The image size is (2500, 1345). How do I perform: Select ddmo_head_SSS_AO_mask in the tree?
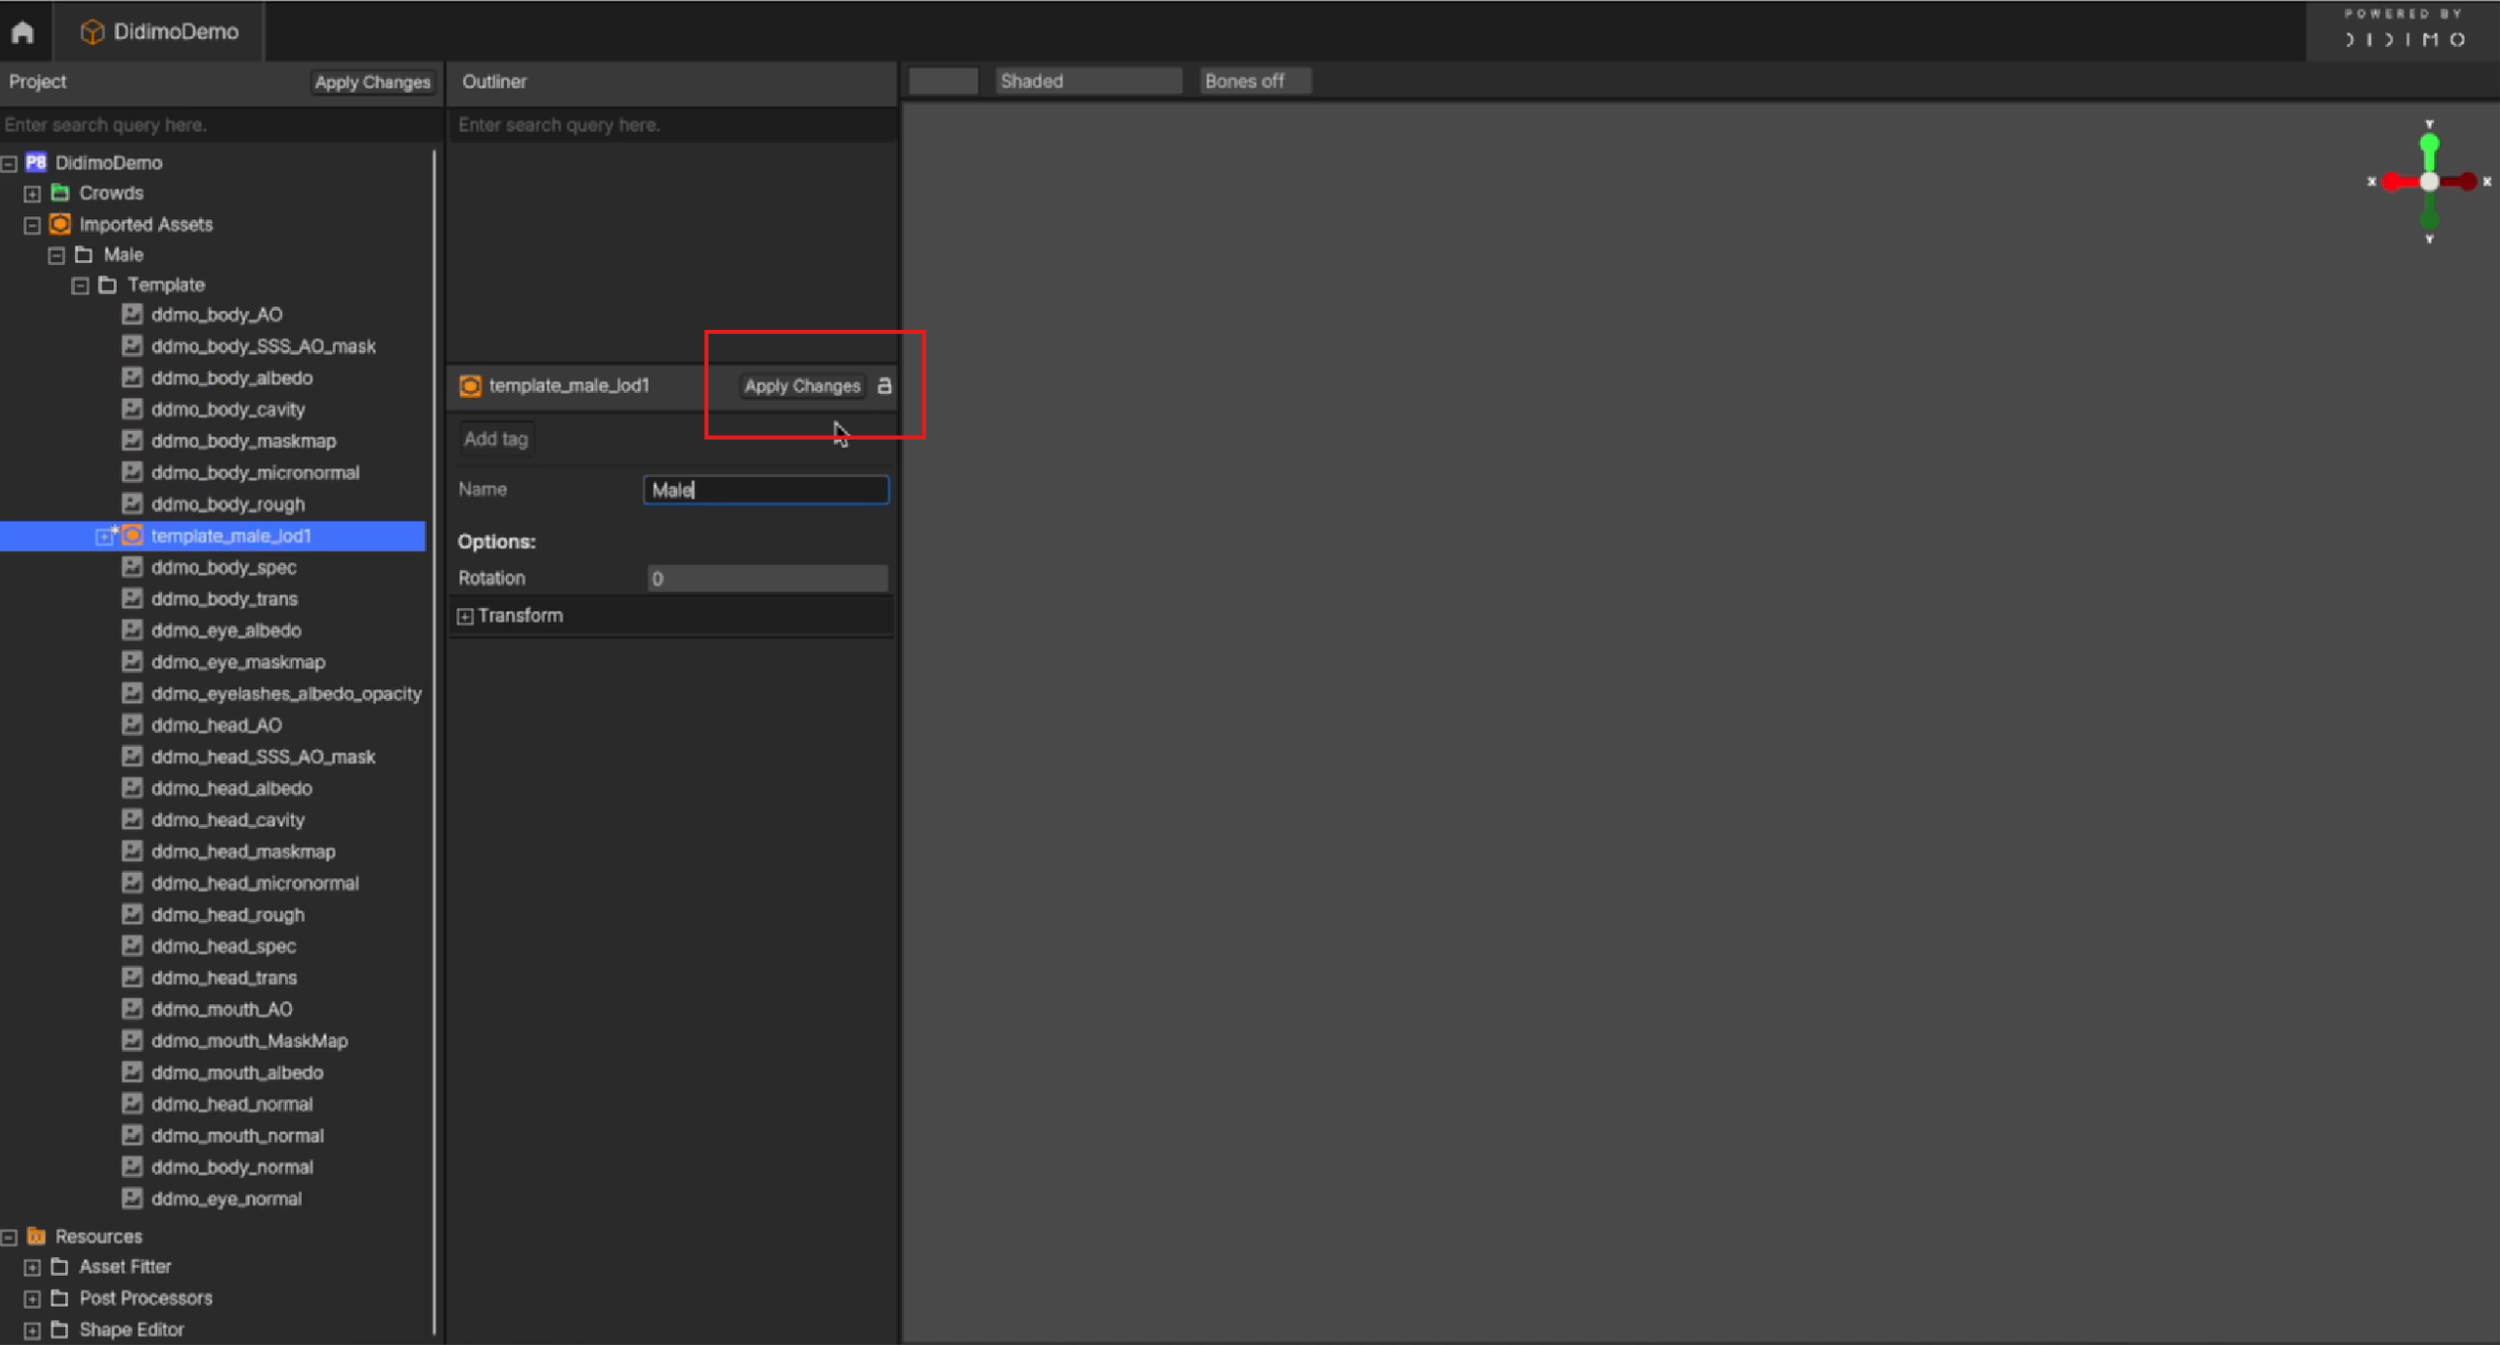[x=263, y=757]
